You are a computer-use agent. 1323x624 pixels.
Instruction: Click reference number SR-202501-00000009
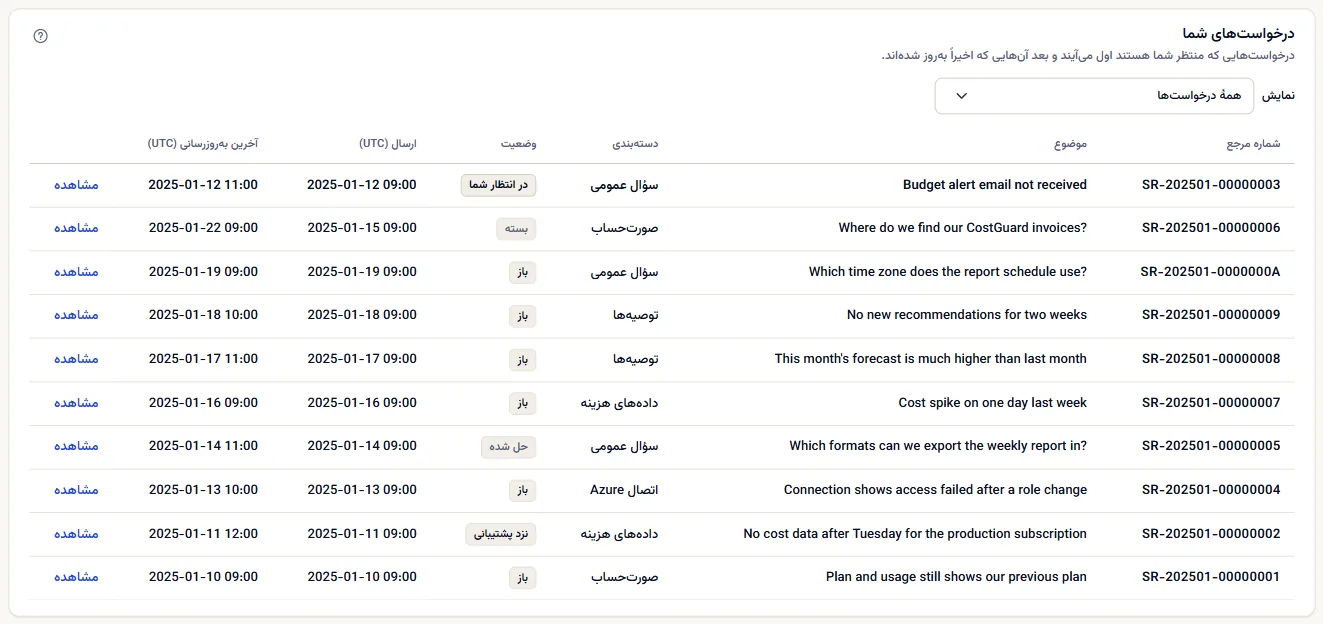tap(1211, 315)
